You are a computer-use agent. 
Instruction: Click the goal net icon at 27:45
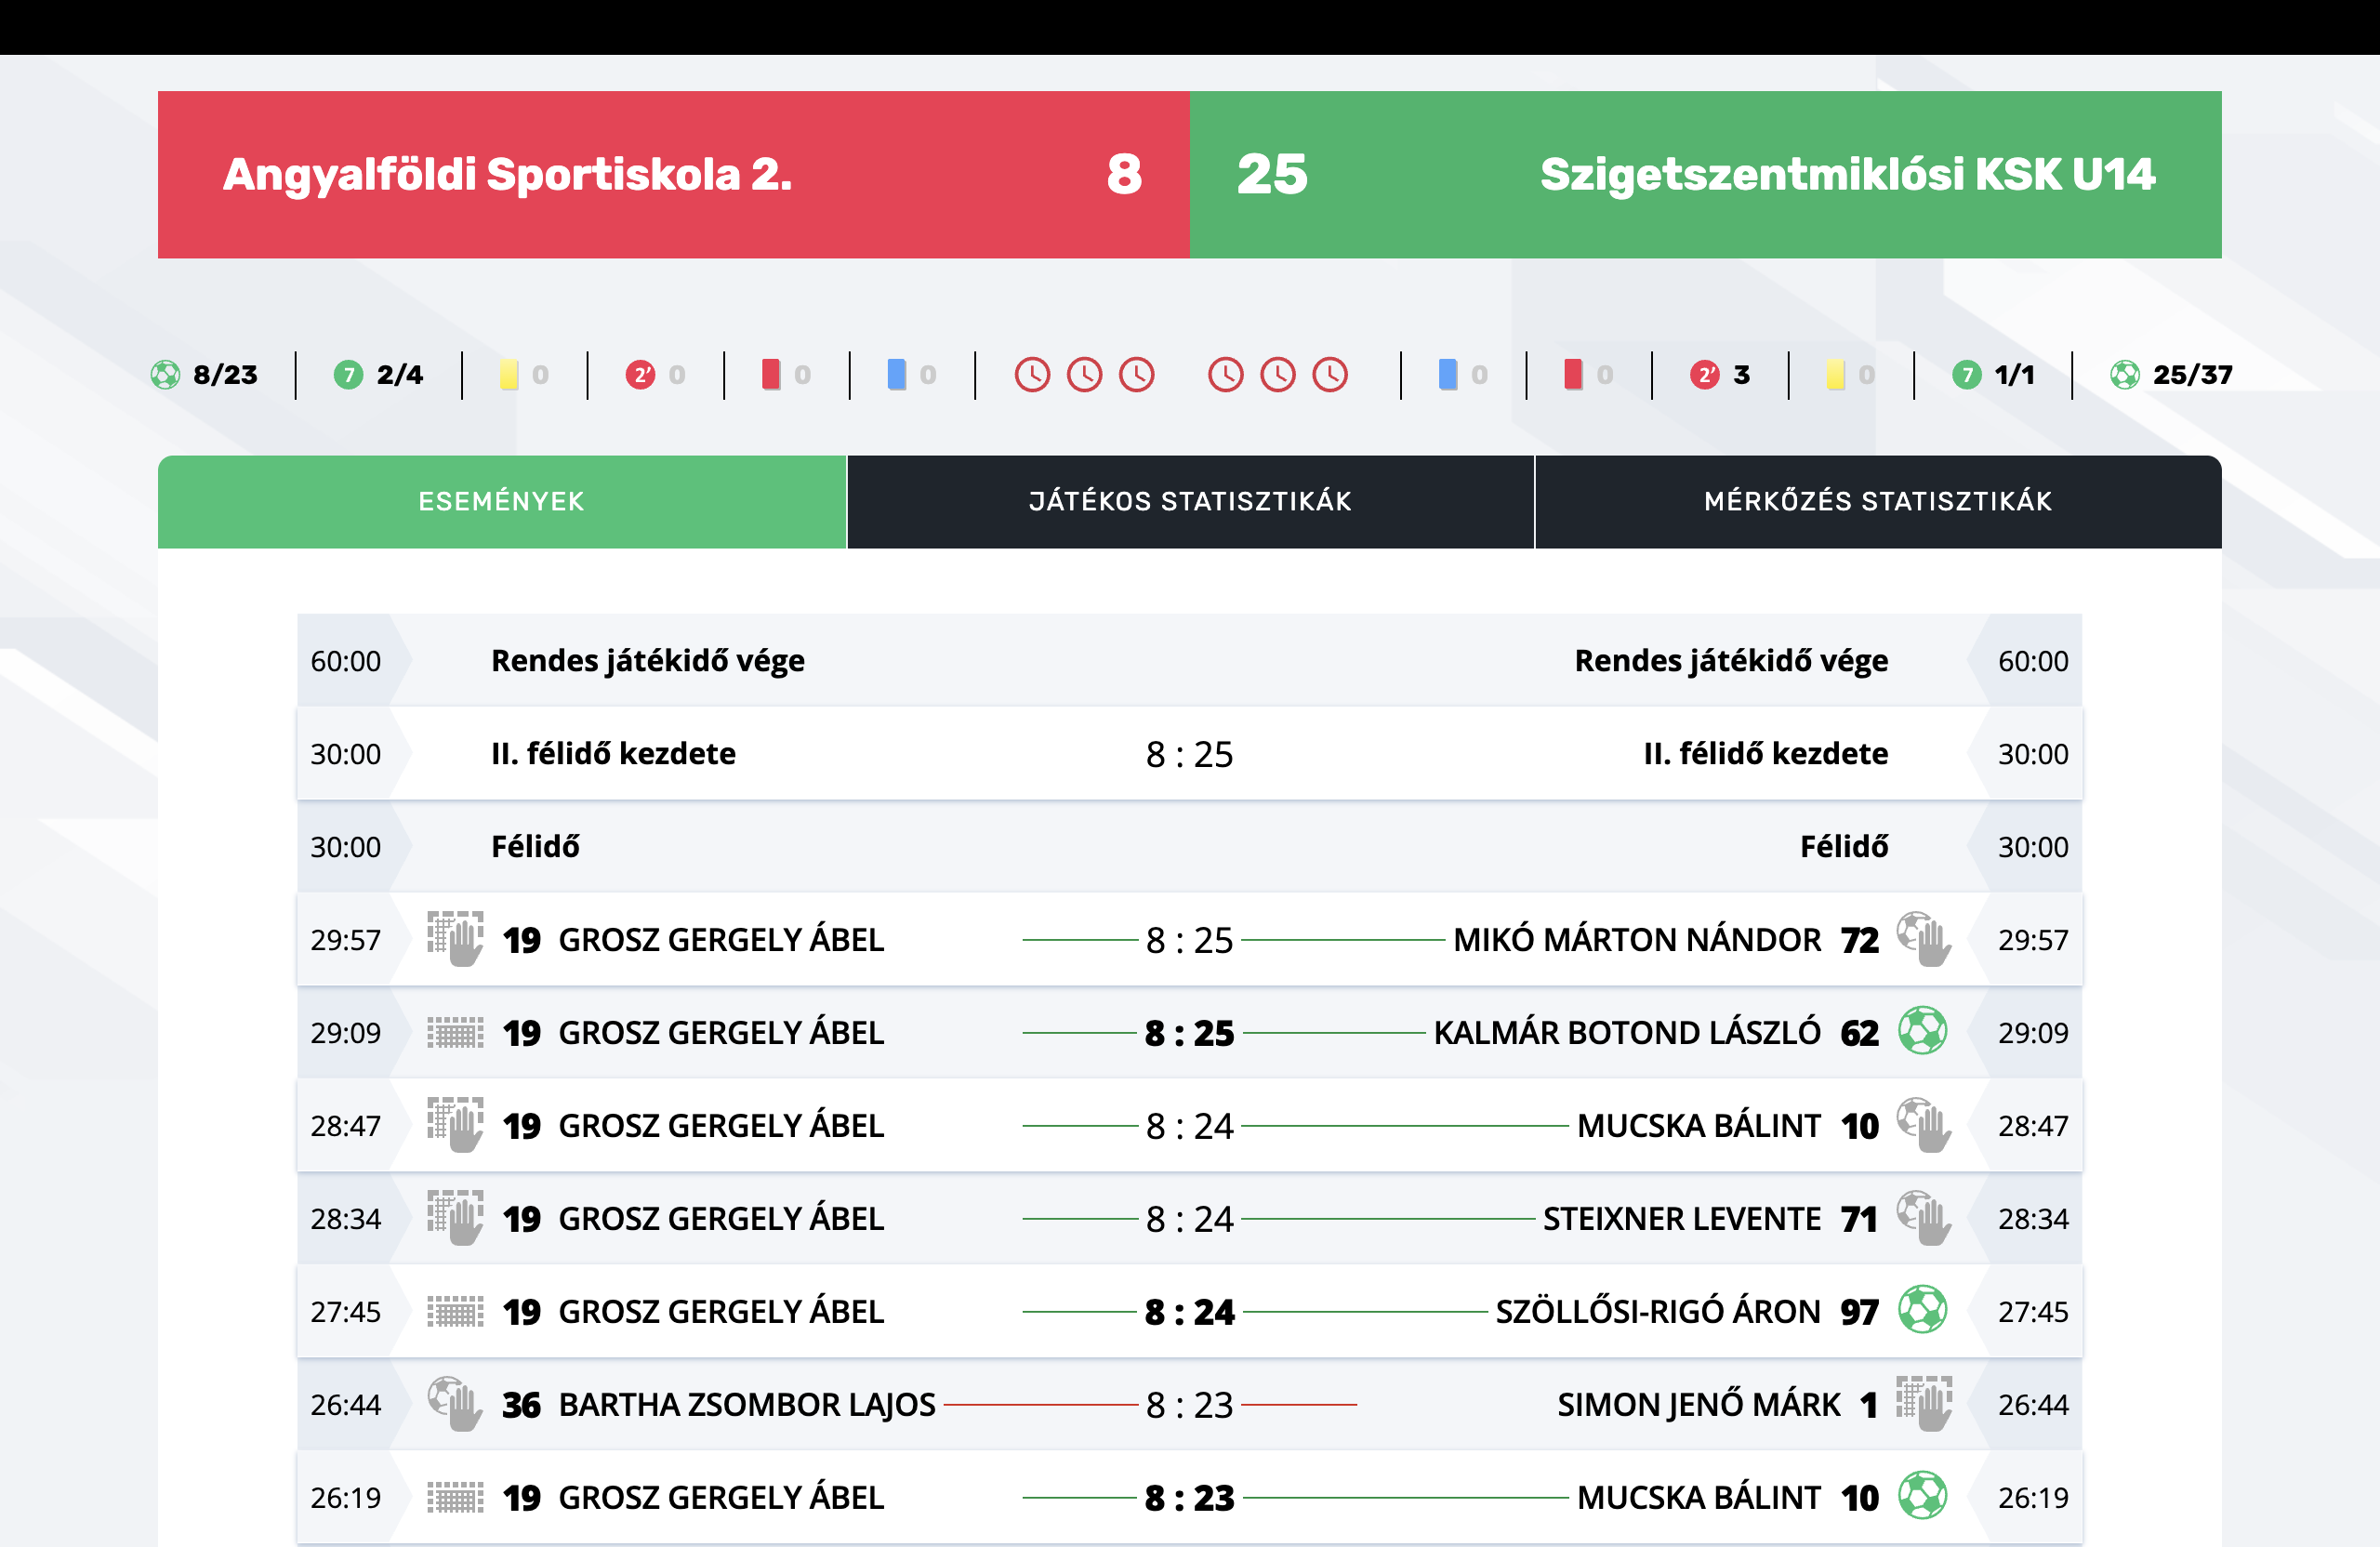pos(455,1311)
